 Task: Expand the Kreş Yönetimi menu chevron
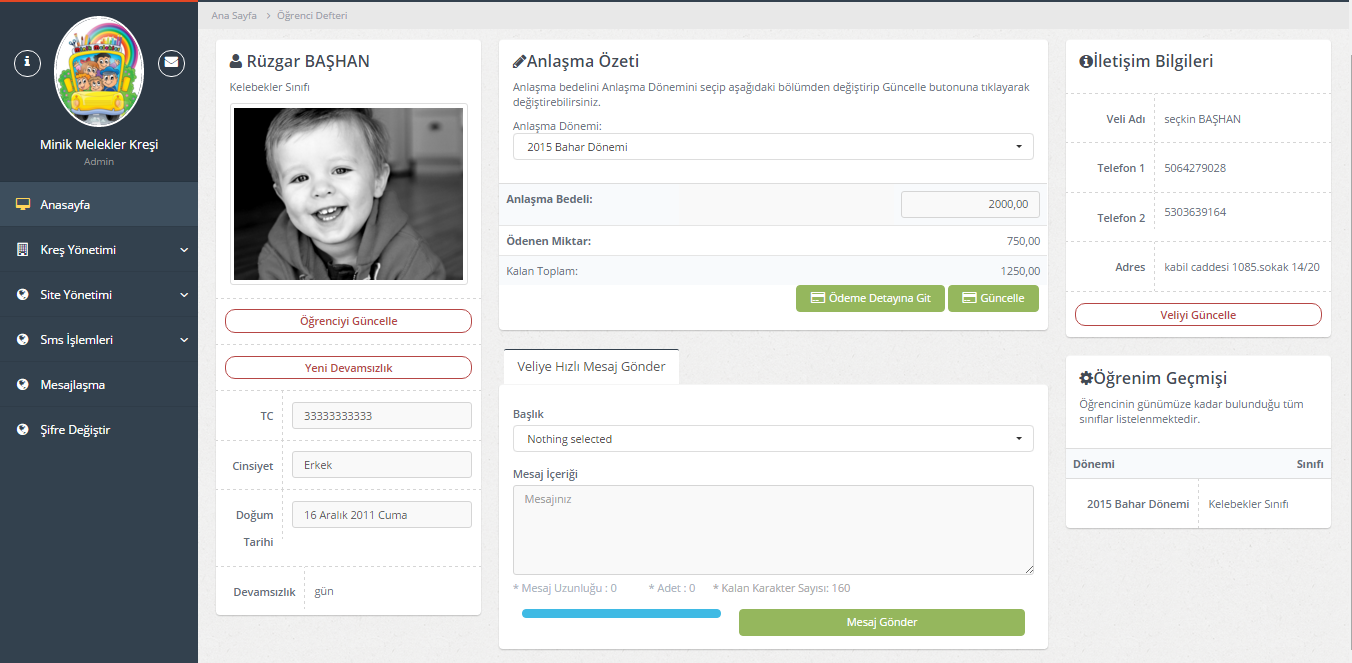coord(184,250)
